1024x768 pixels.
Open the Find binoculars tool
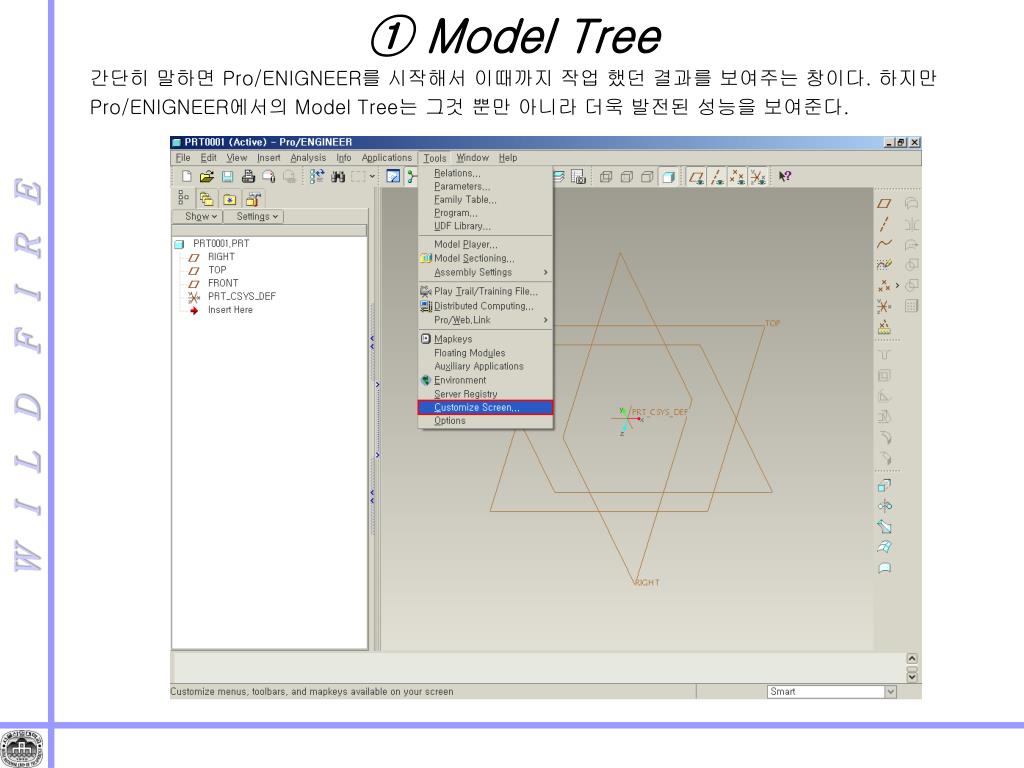coord(338,176)
